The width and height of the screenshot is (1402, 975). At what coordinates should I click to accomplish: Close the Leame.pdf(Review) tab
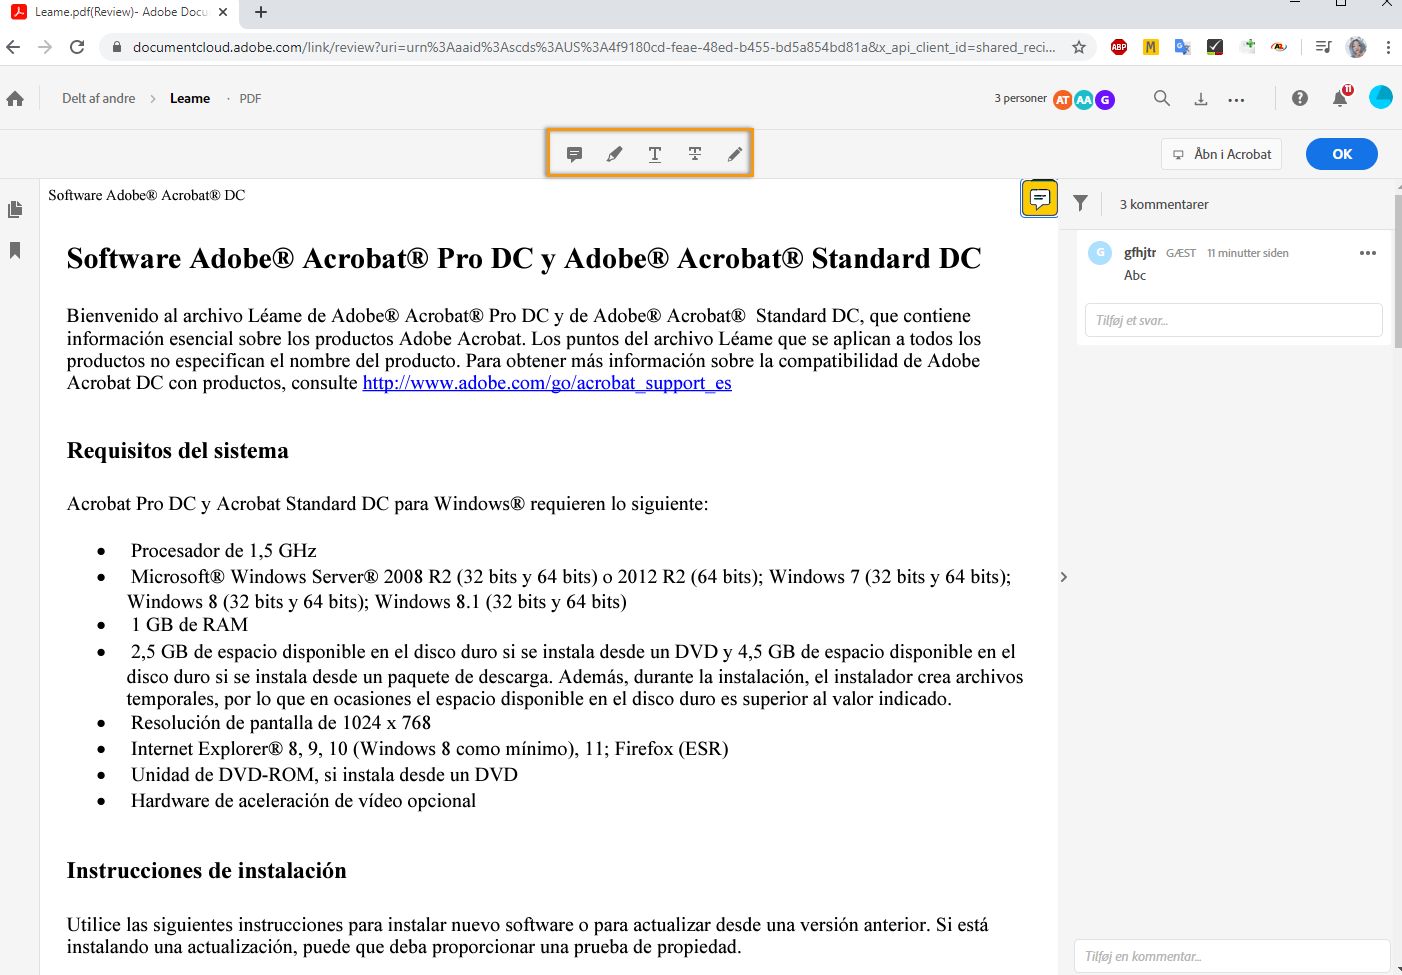coord(223,13)
